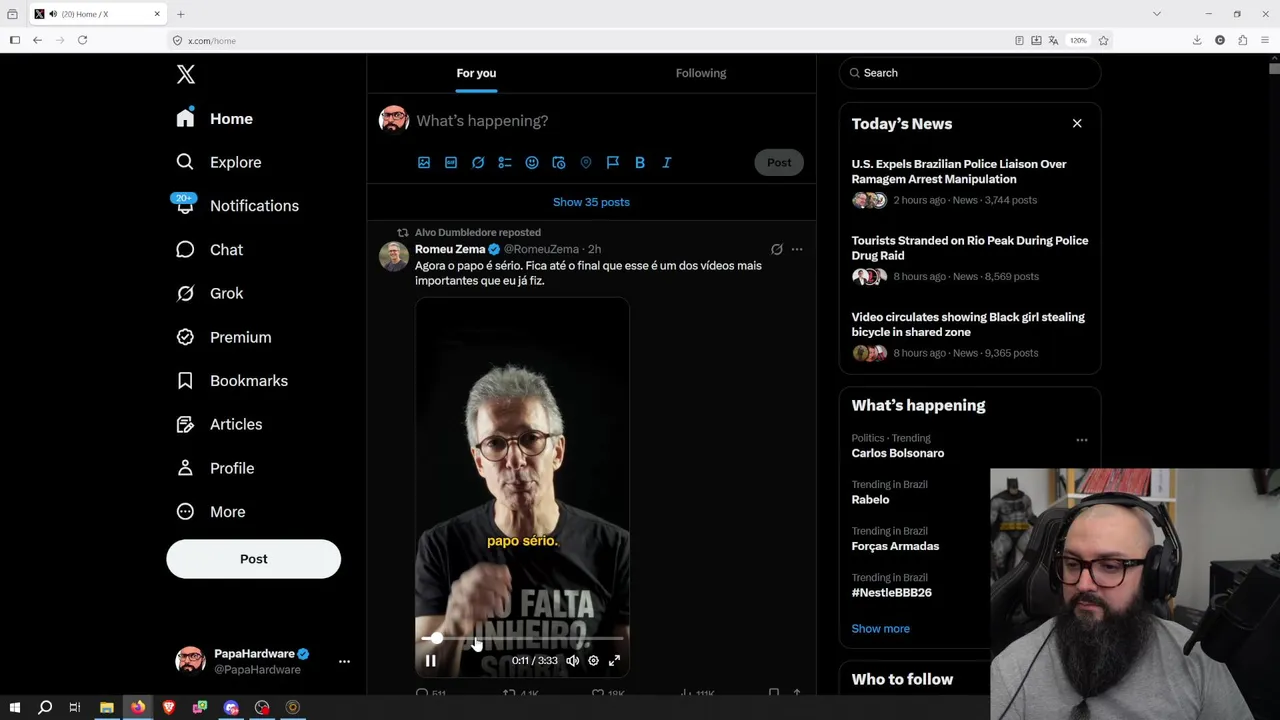Click the 120% zoom level indicator
The height and width of the screenshot is (720, 1280).
(x=1078, y=41)
